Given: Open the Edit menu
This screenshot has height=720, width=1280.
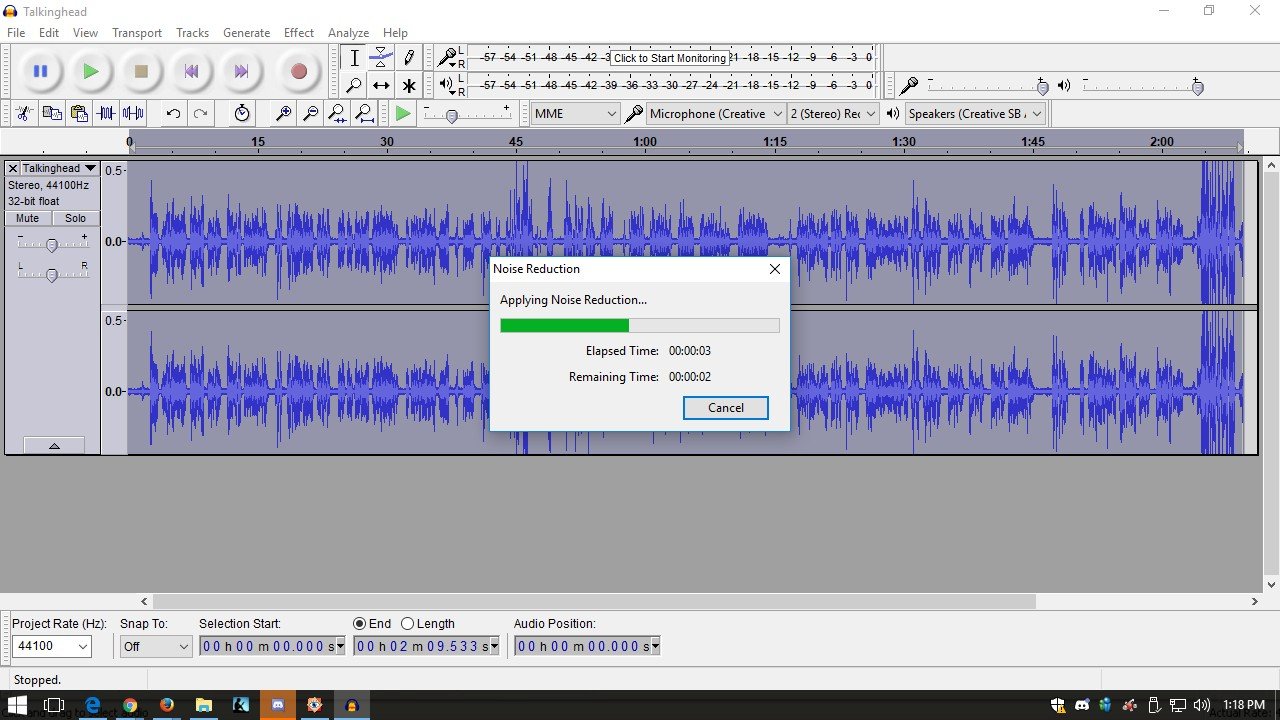Looking at the screenshot, I should 49,32.
